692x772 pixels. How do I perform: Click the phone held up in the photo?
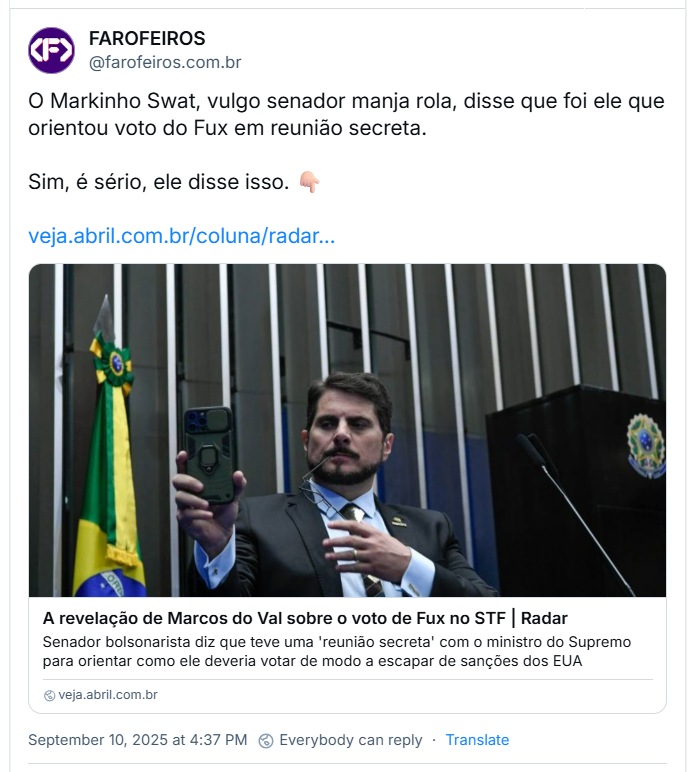[x=210, y=454]
